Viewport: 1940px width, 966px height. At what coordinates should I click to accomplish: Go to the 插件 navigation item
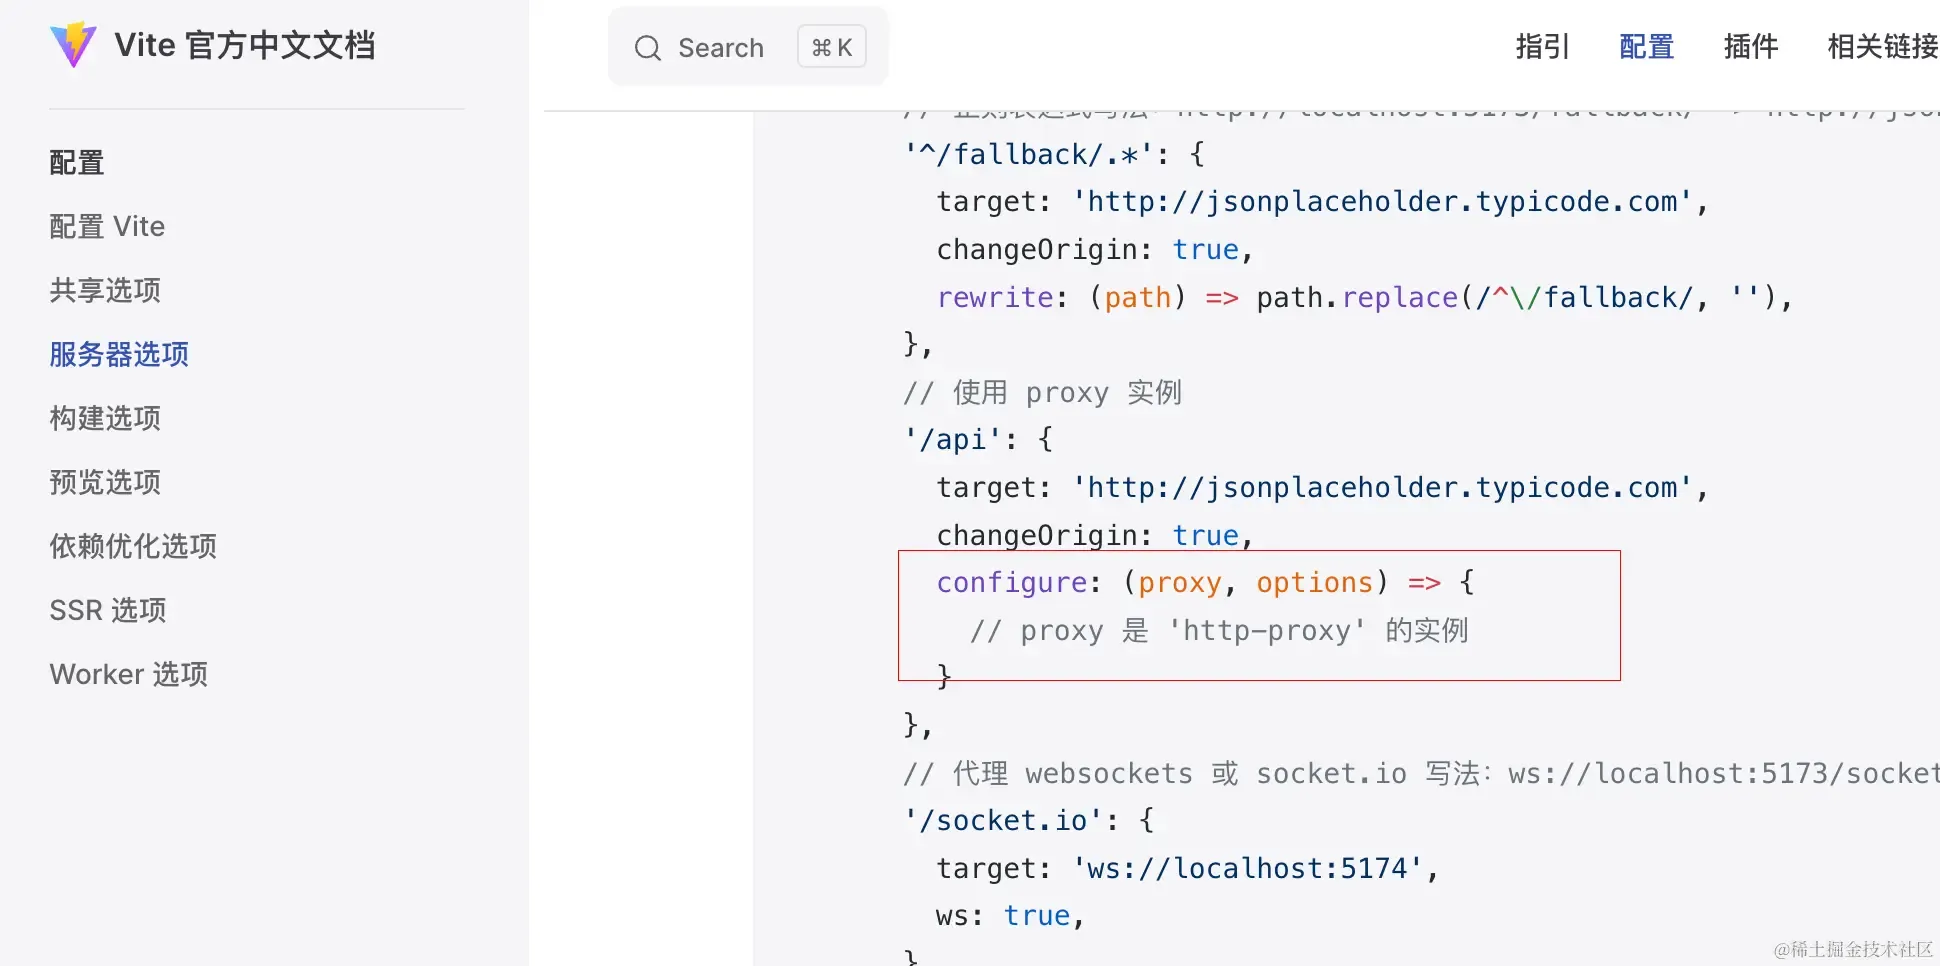click(x=1750, y=47)
